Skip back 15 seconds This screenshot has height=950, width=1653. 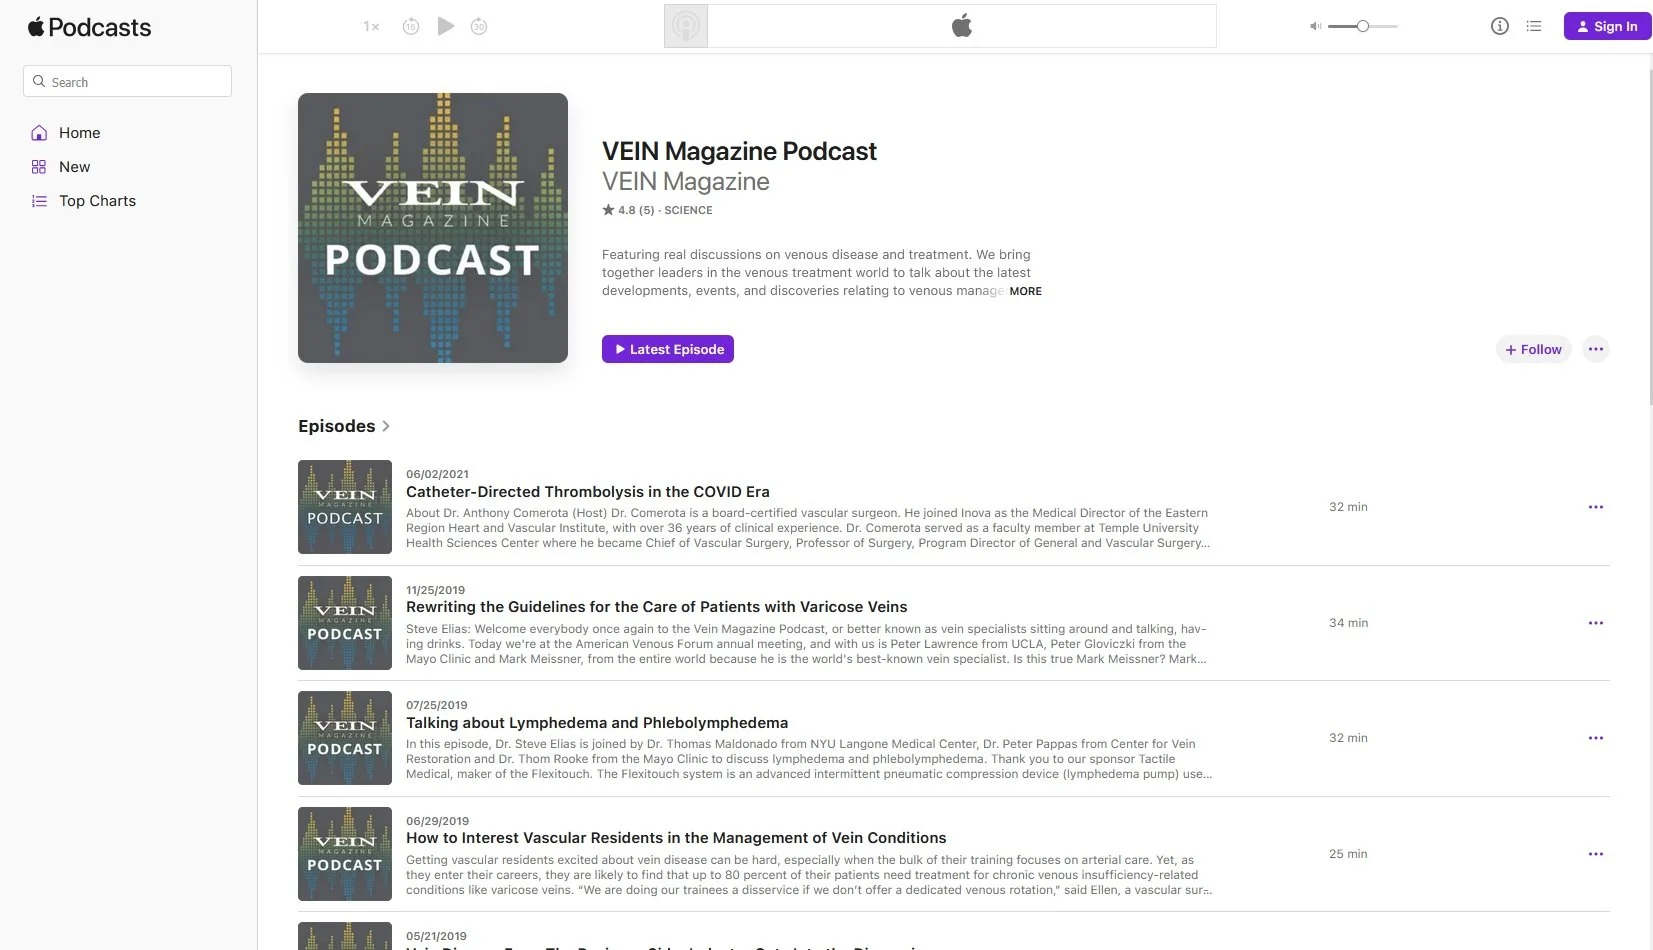click(x=410, y=27)
